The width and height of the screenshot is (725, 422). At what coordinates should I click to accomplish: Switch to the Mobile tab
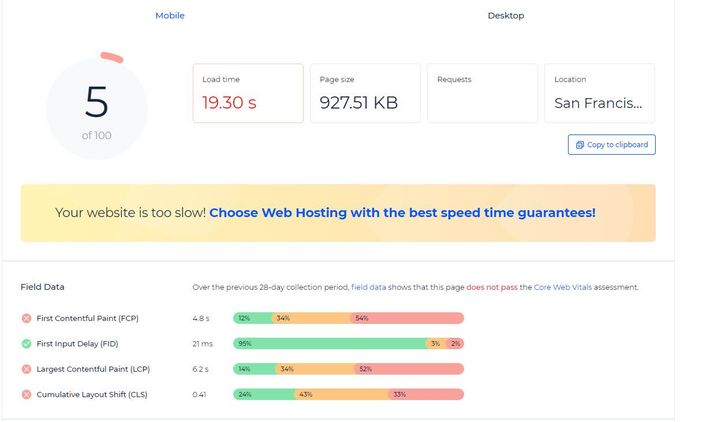click(170, 16)
